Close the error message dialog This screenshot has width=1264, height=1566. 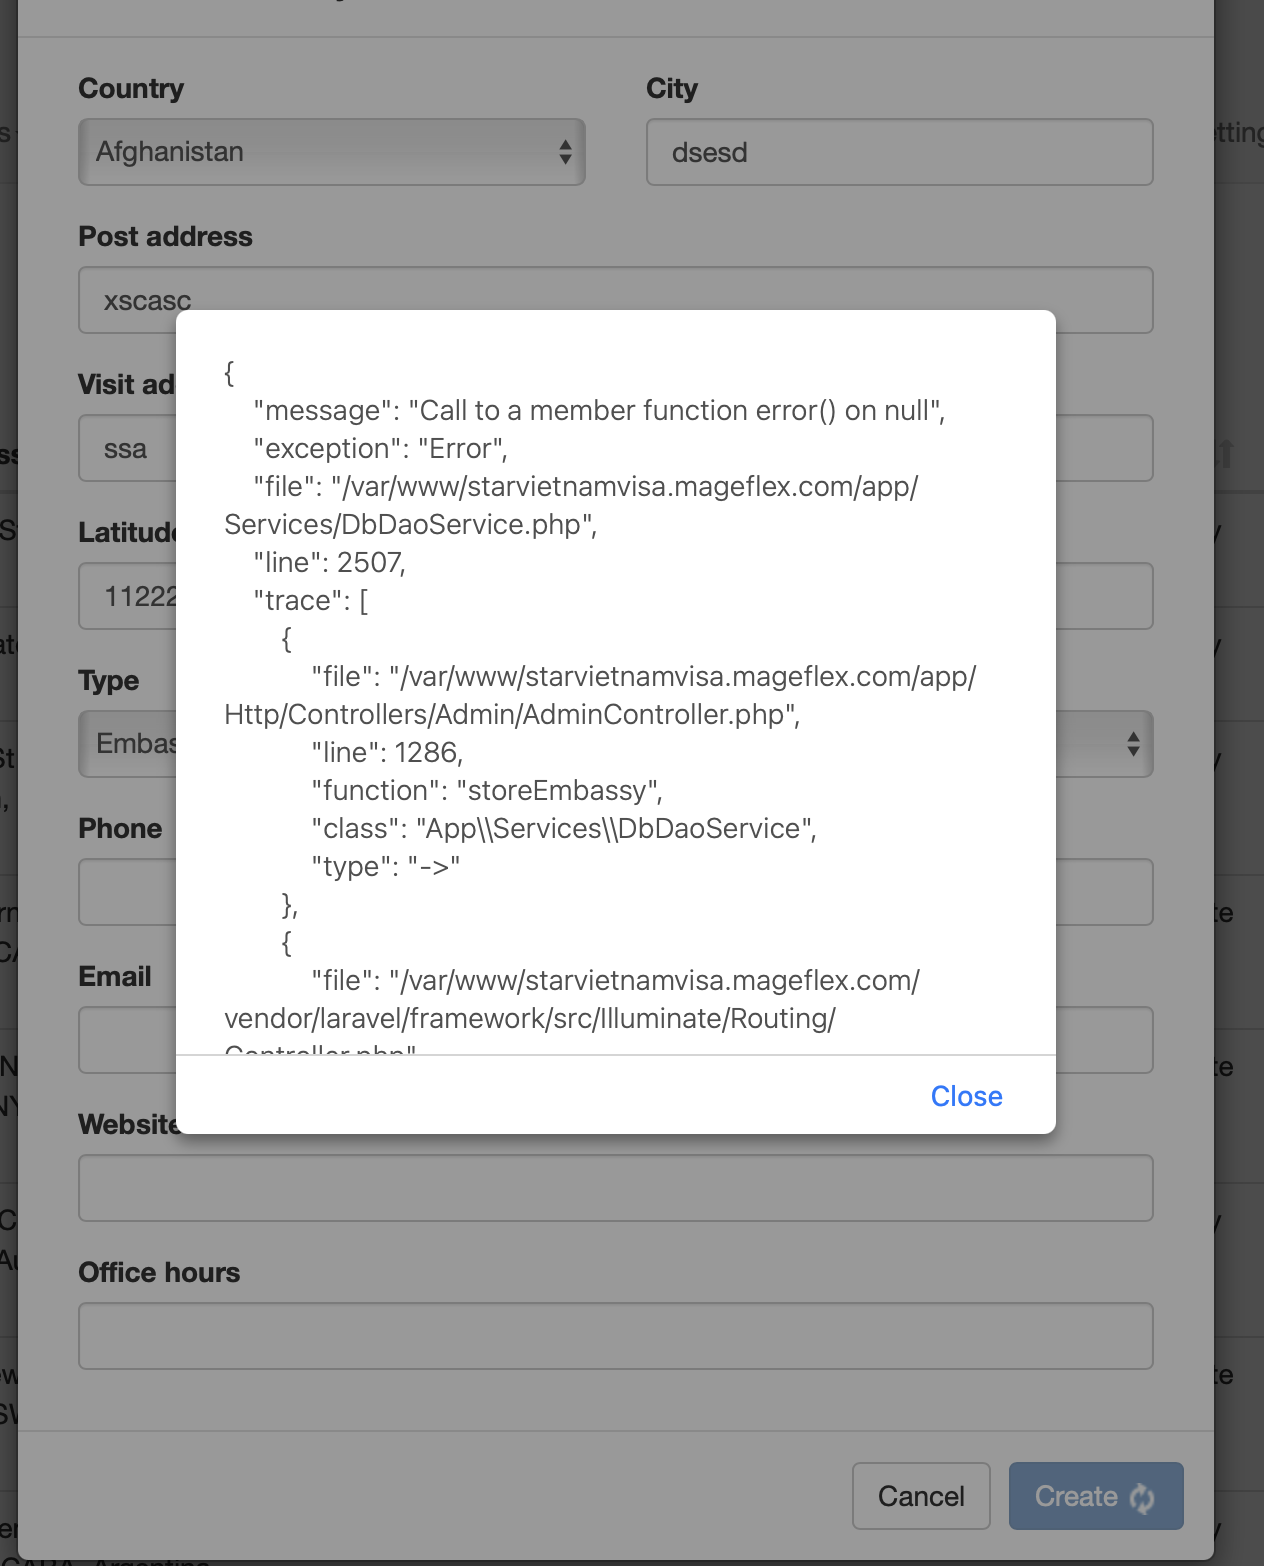pos(965,1096)
